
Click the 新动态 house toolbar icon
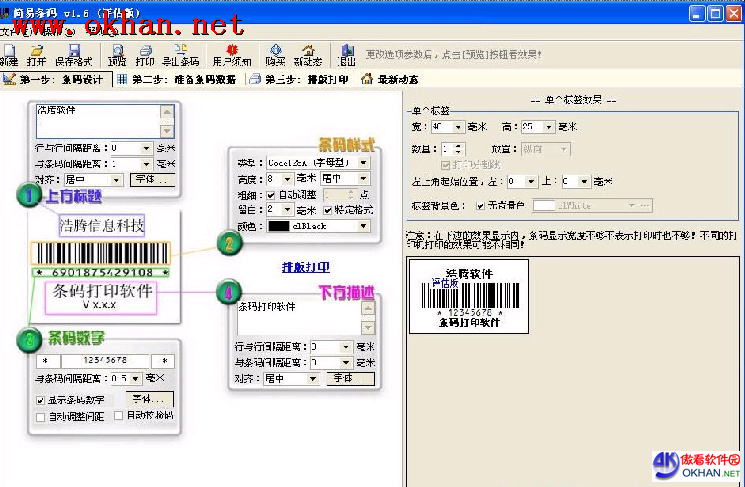coord(308,55)
